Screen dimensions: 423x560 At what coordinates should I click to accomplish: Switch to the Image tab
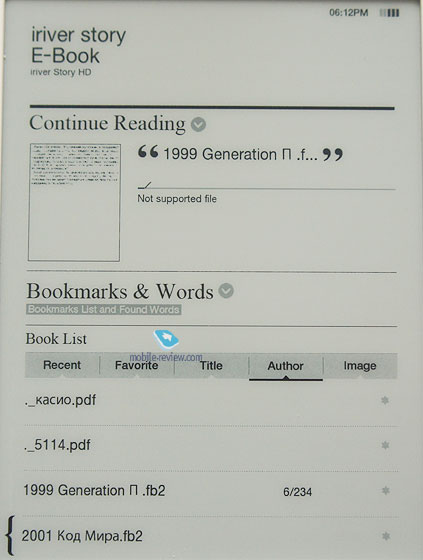[360, 365]
